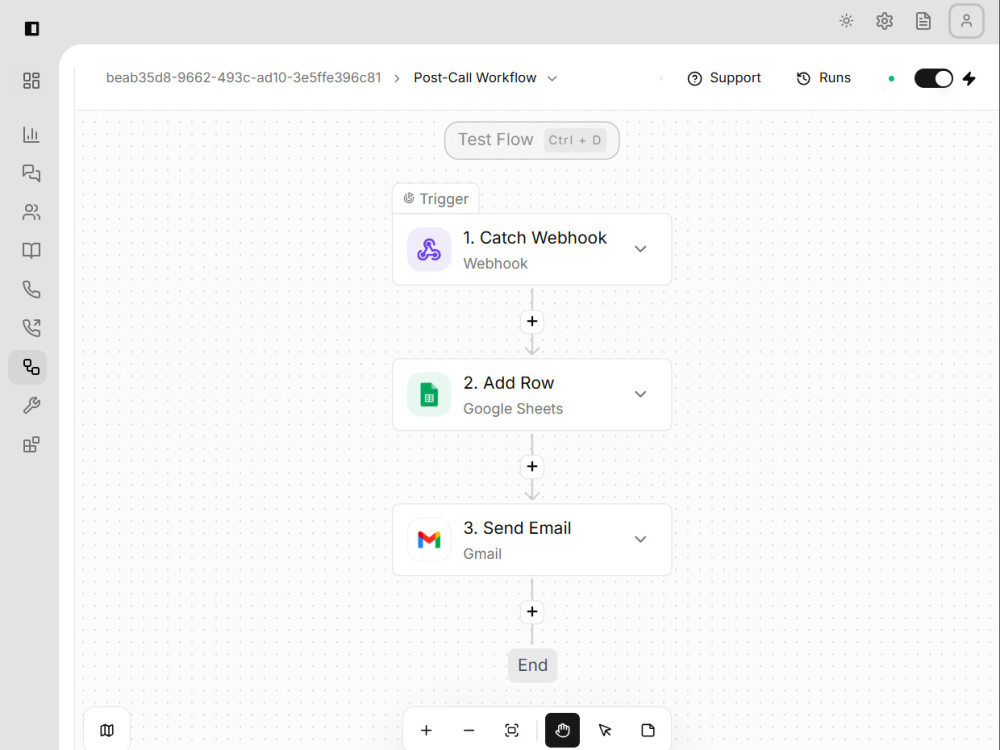1000x750 pixels.
Task: Select the 1. Catch Webhook step title
Action: point(534,238)
